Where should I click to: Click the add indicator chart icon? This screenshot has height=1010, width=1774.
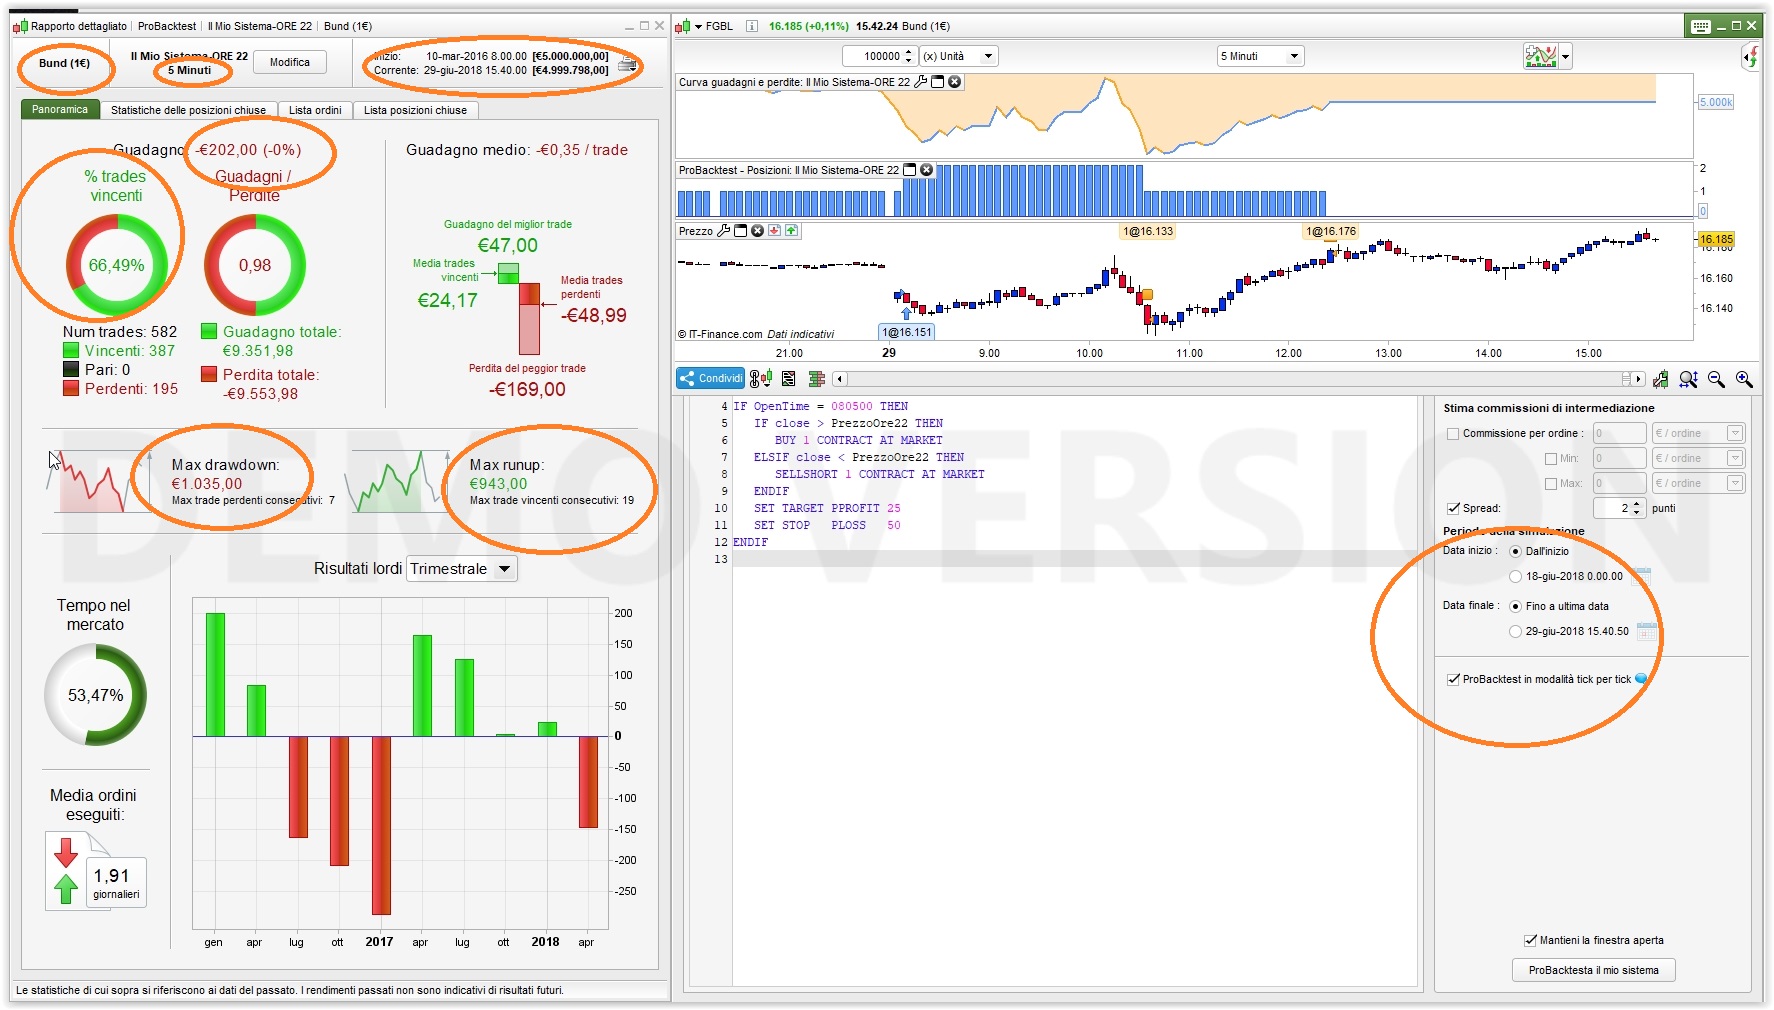(x=1540, y=56)
